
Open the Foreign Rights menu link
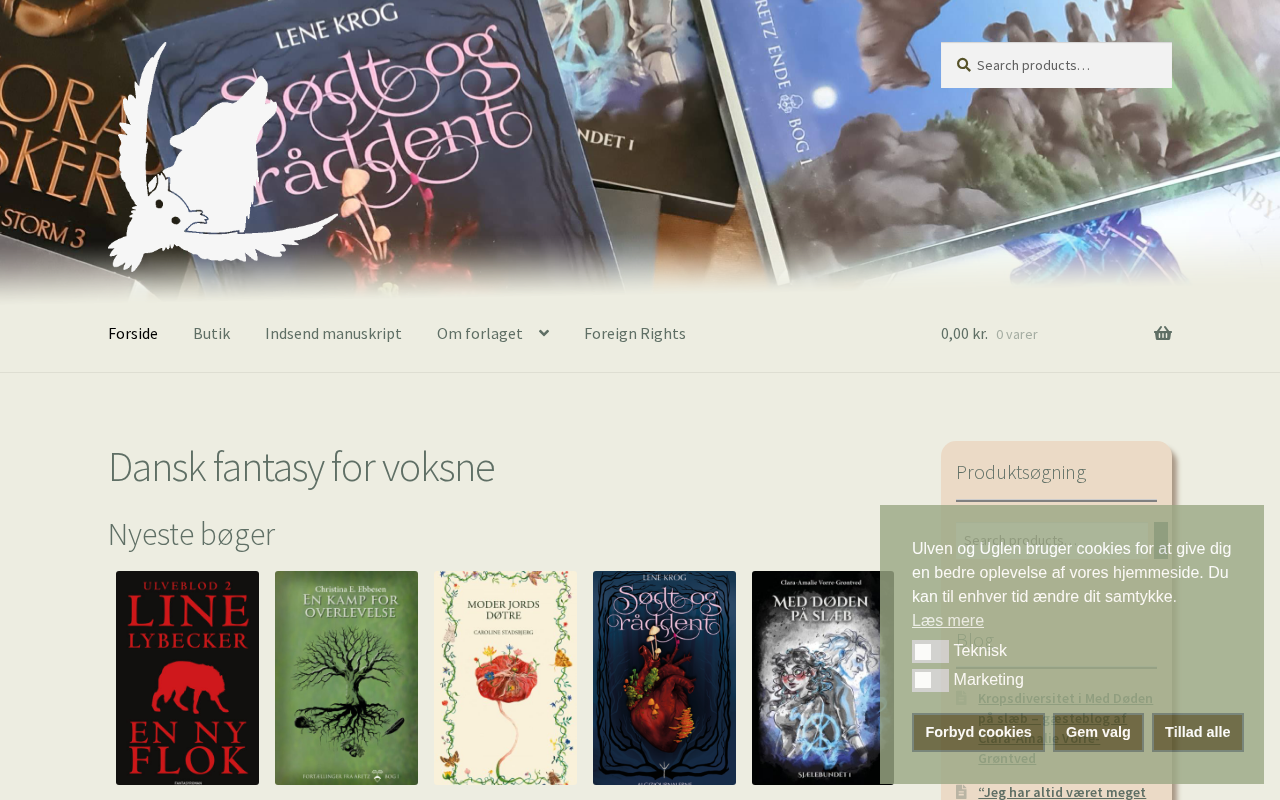point(635,333)
